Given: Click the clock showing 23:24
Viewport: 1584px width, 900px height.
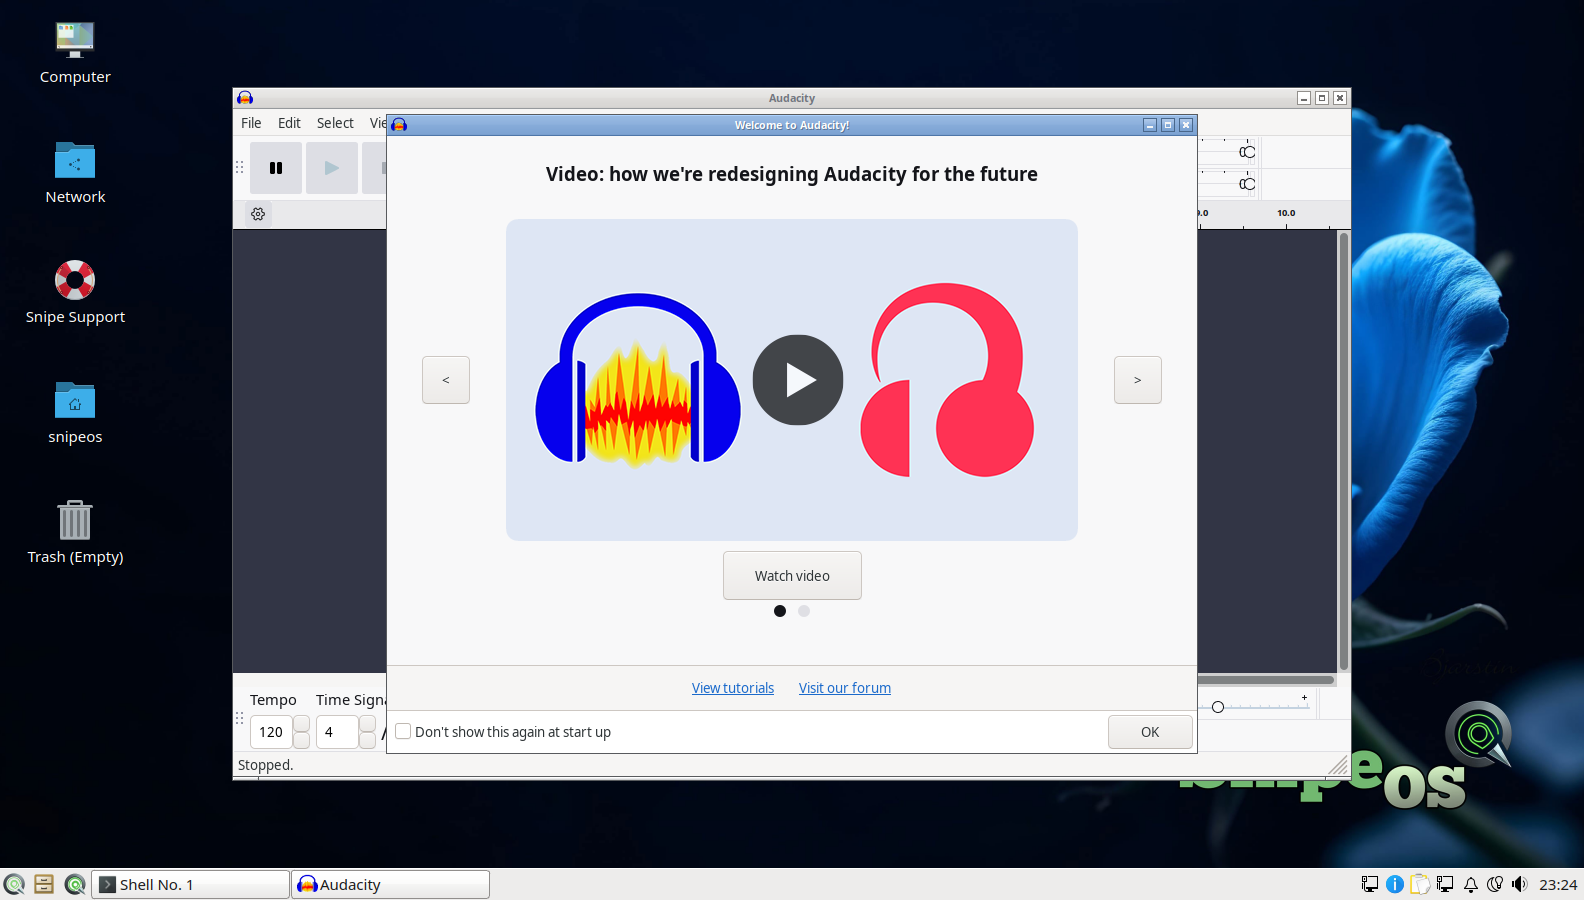Looking at the screenshot, I should pyautogui.click(x=1558, y=884).
